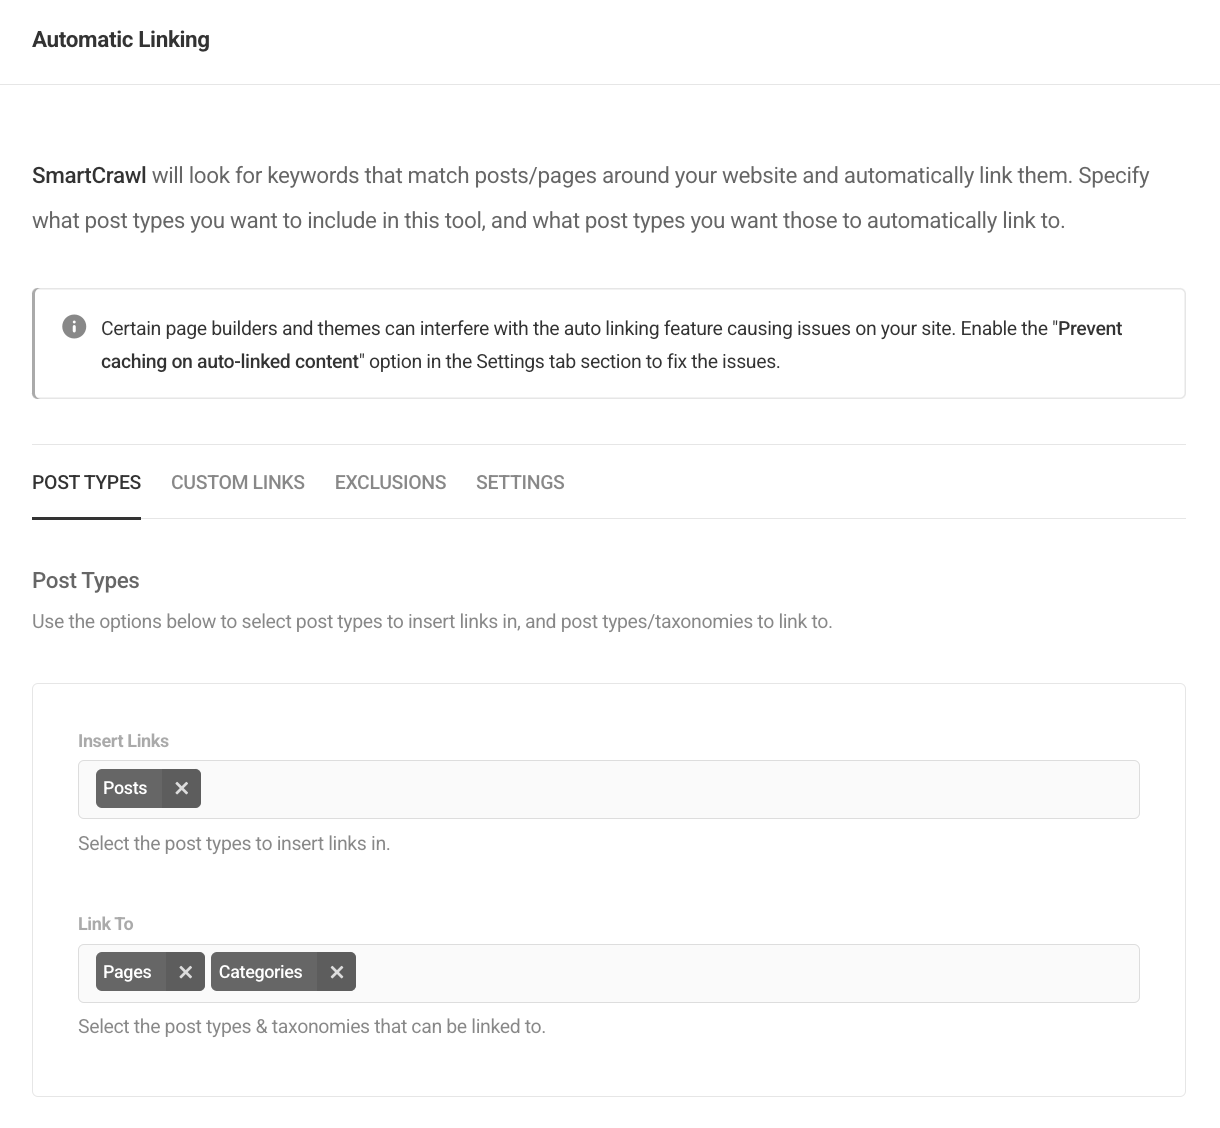Select the Categories chip in Link To

260,971
